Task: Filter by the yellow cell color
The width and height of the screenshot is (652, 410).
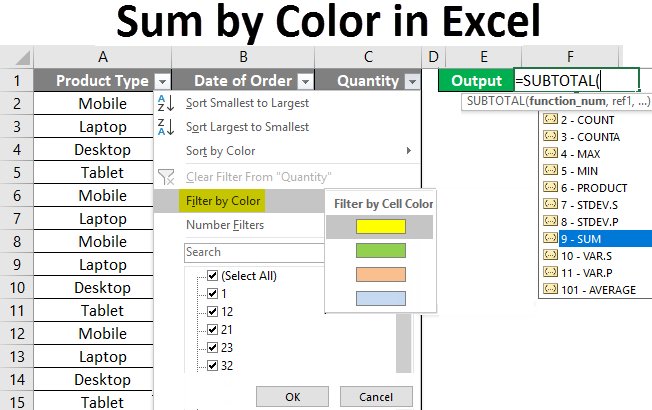Action: 379,226
